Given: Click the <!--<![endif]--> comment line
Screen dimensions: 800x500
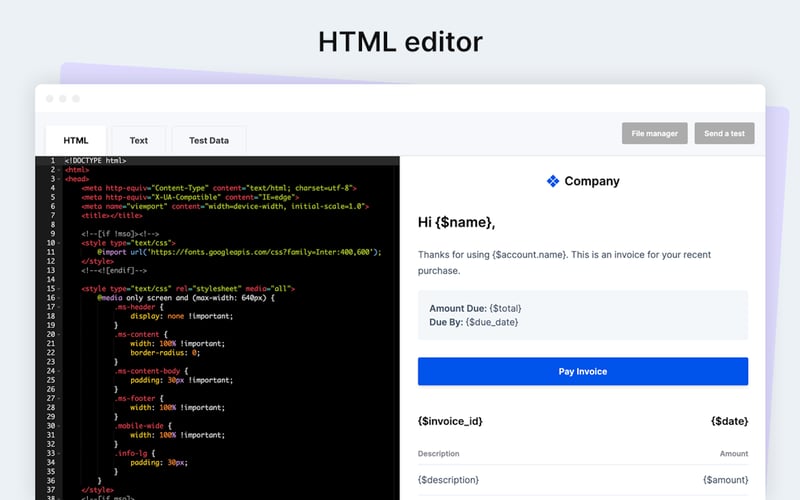Looking at the screenshot, I should (x=114, y=270).
